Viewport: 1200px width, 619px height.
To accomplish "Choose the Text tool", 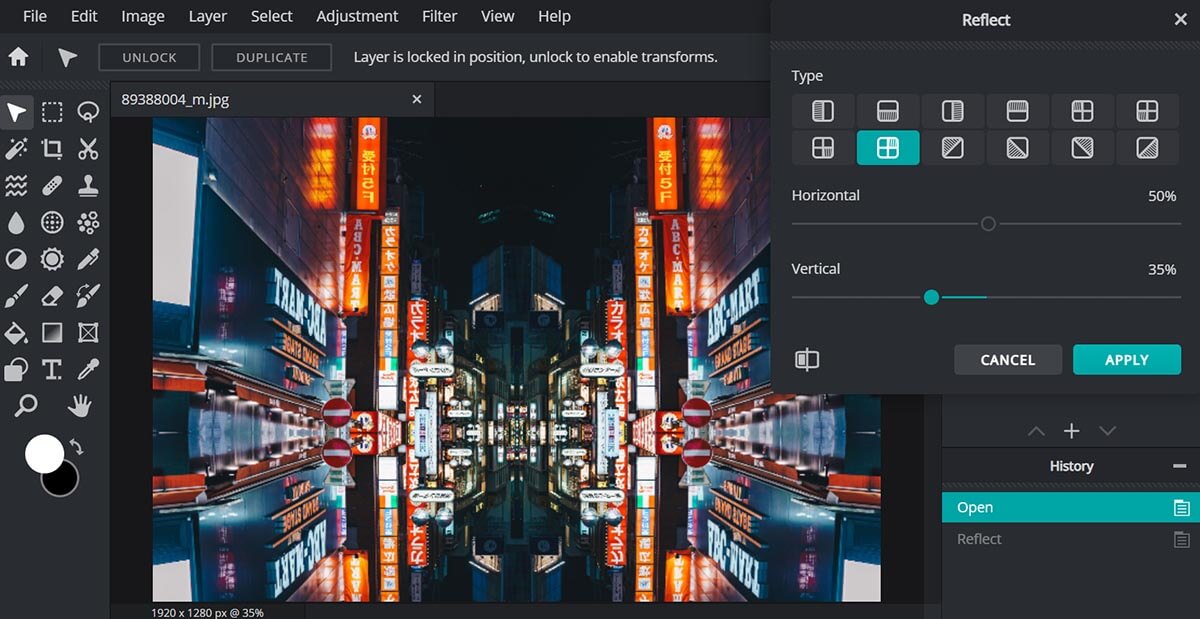I will (52, 368).
